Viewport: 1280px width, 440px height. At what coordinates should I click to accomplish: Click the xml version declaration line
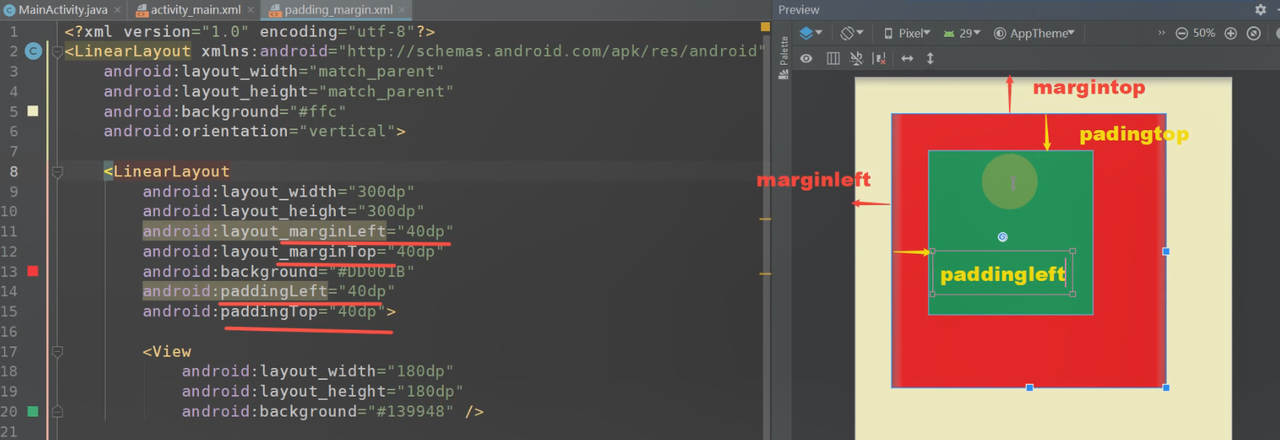[249, 31]
